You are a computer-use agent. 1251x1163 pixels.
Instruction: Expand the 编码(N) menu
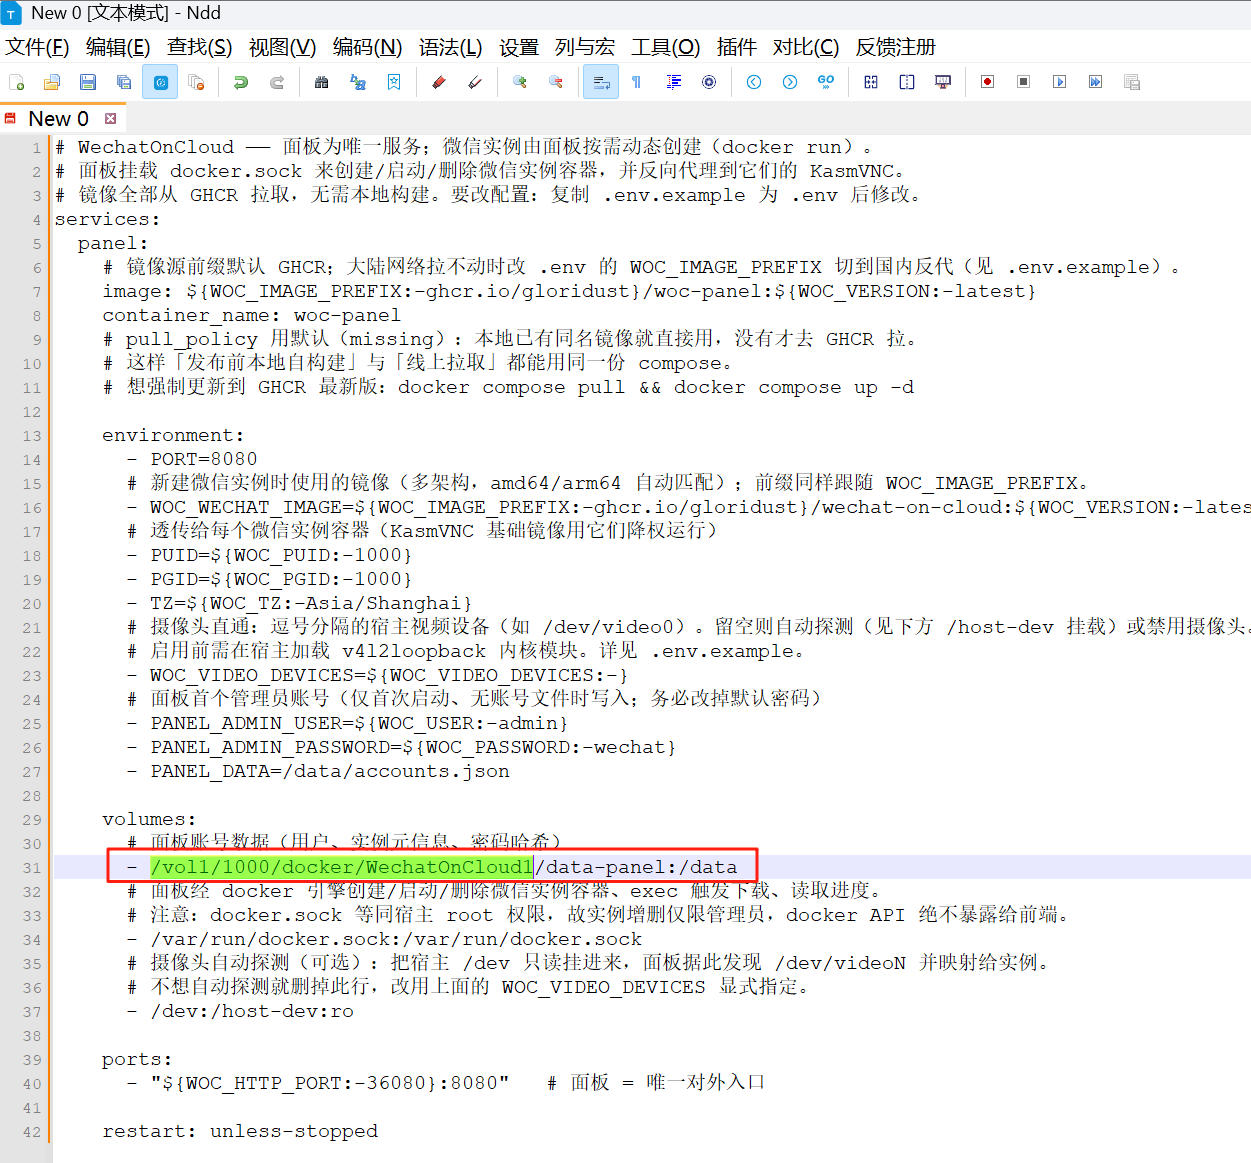pyautogui.click(x=367, y=47)
